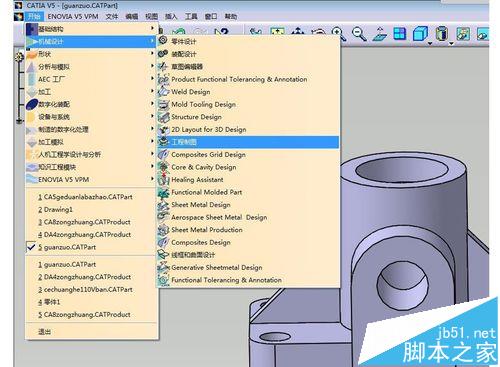This screenshot has width=500, height=367.
Task: Select the 基础结构 Start menu entry
Action: 91,29
